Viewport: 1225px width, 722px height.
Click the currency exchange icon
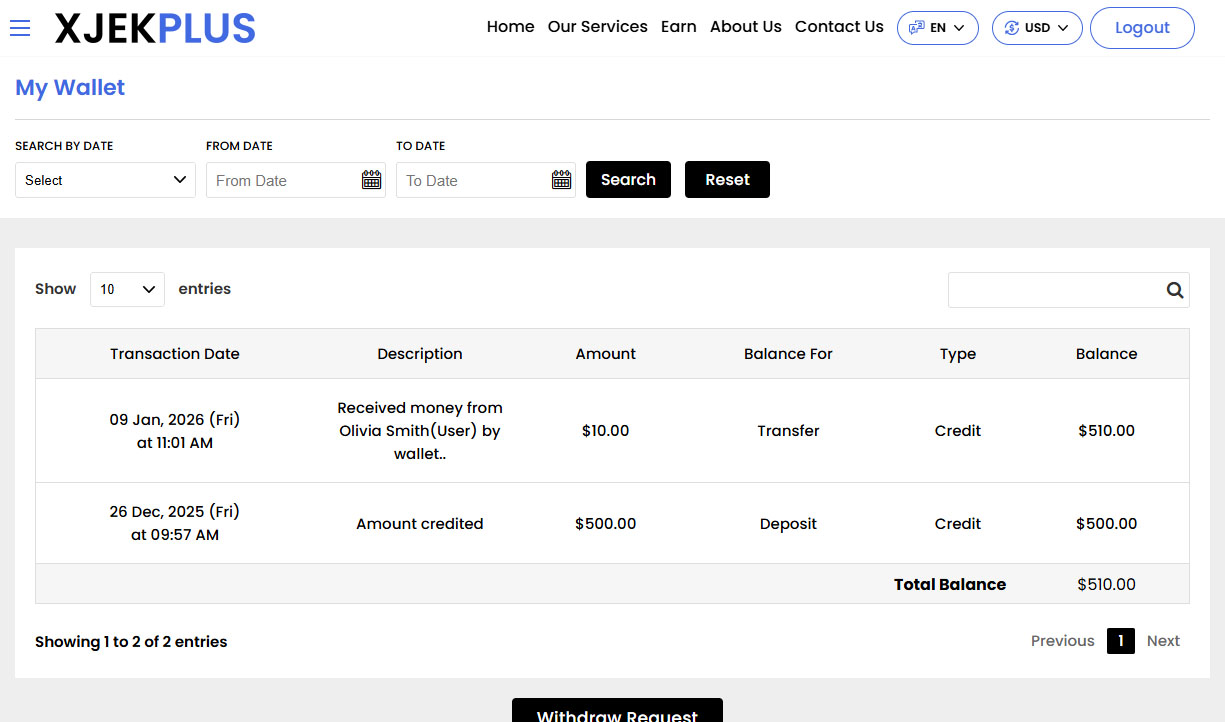pyautogui.click(x=1011, y=28)
